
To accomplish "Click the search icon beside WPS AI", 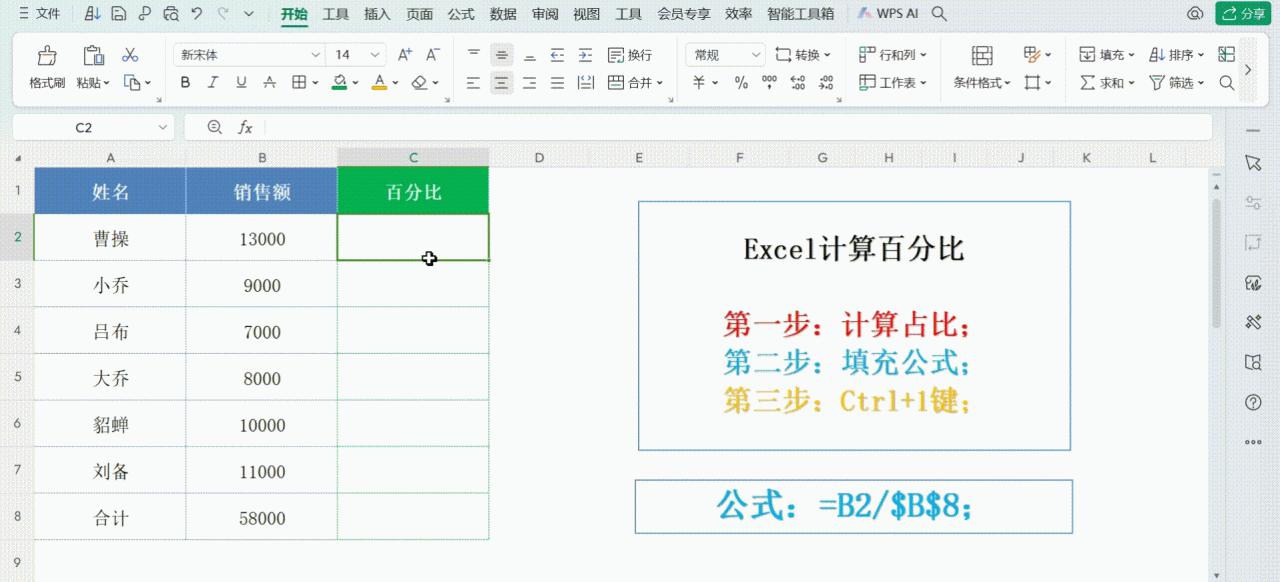I will pyautogui.click(x=939, y=14).
